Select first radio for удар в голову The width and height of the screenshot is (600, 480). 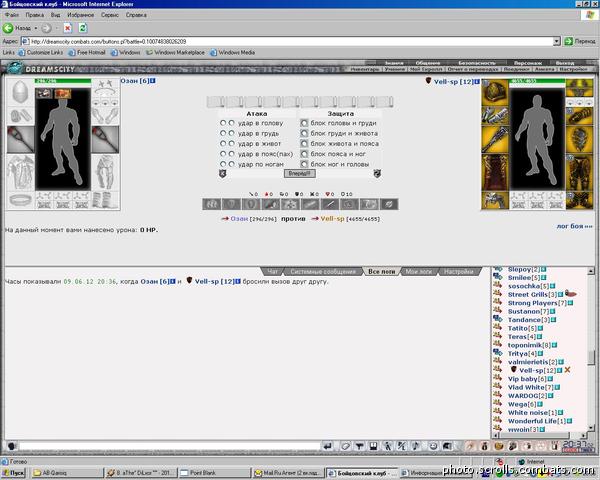tap(223, 123)
